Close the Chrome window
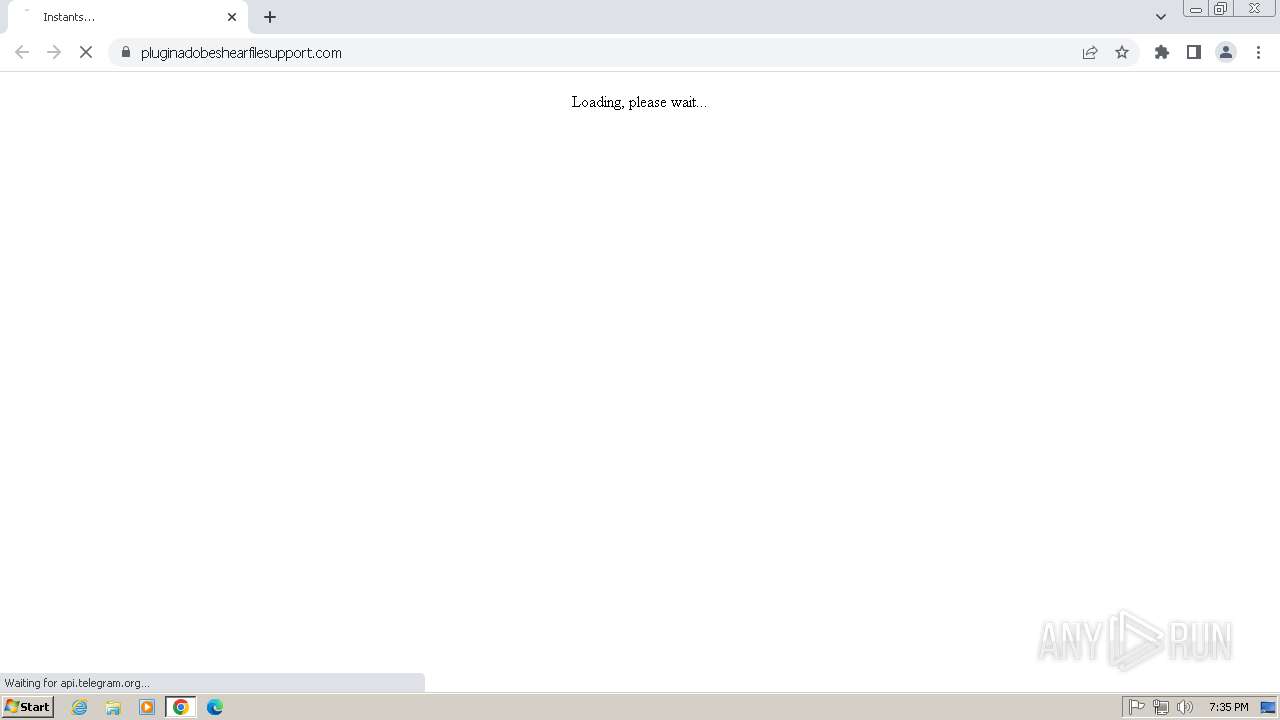 tap(1255, 9)
